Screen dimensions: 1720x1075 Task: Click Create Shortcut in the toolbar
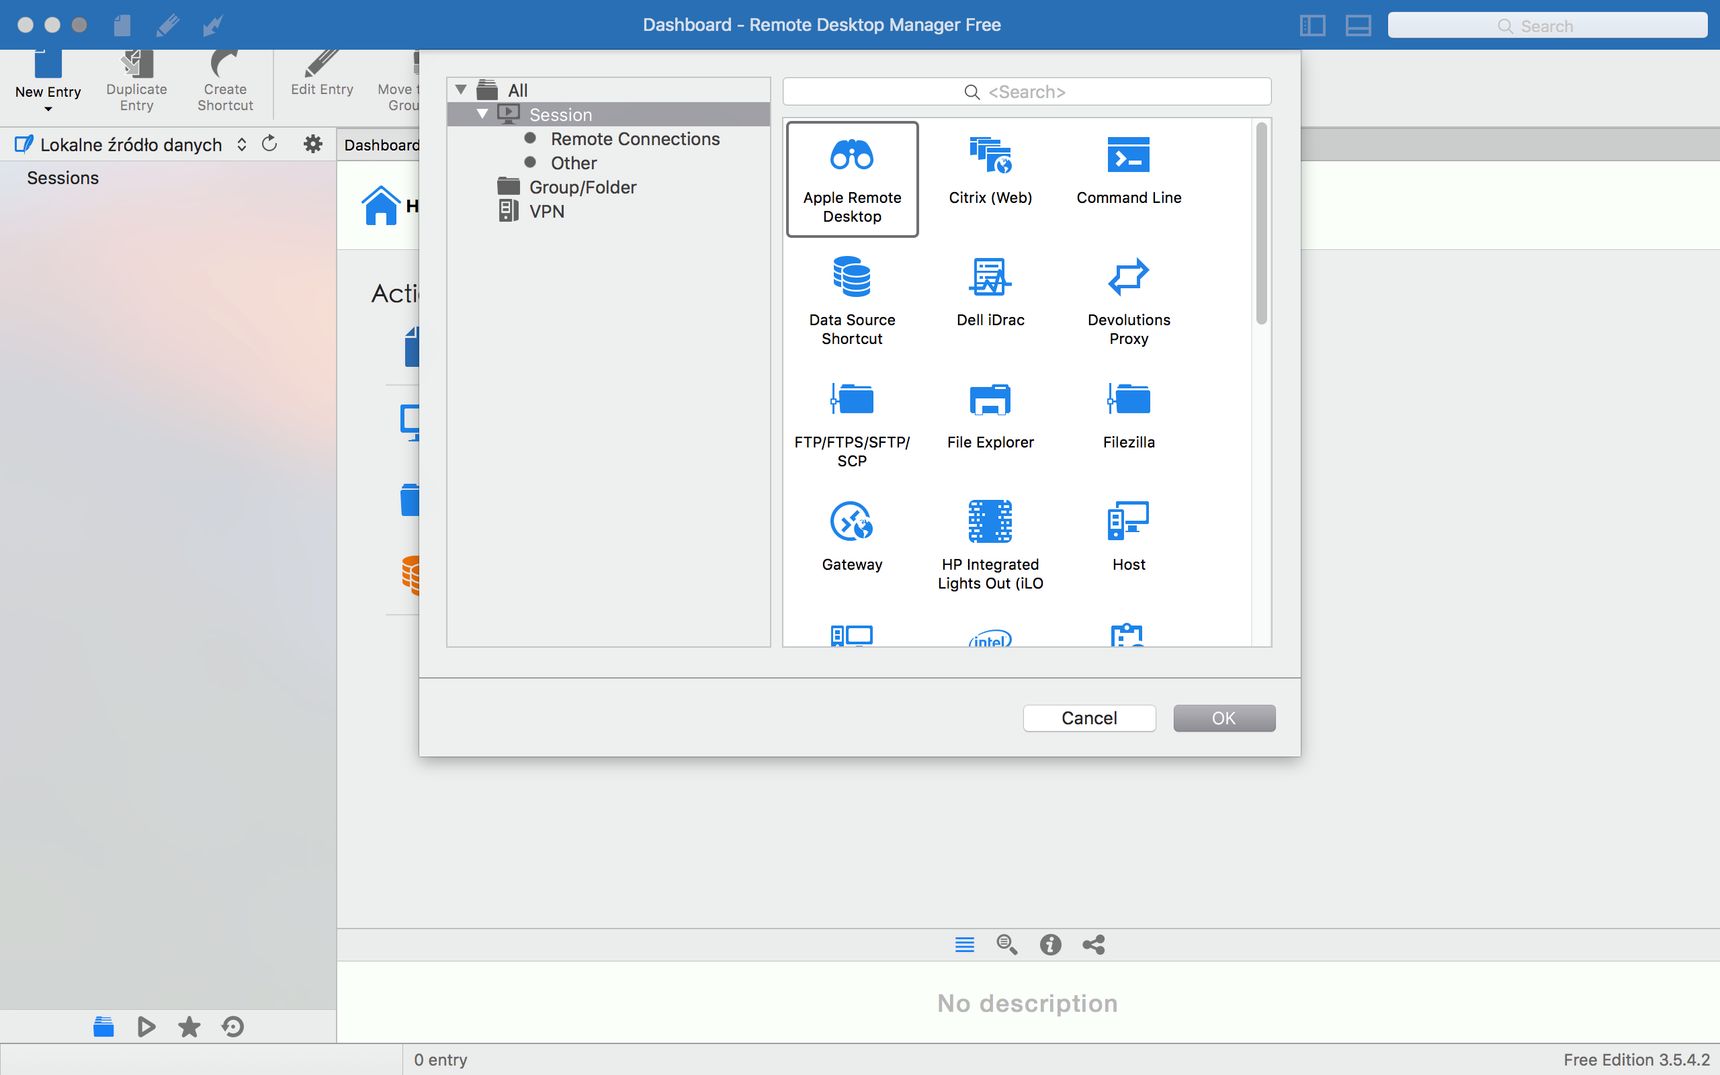pos(225,80)
